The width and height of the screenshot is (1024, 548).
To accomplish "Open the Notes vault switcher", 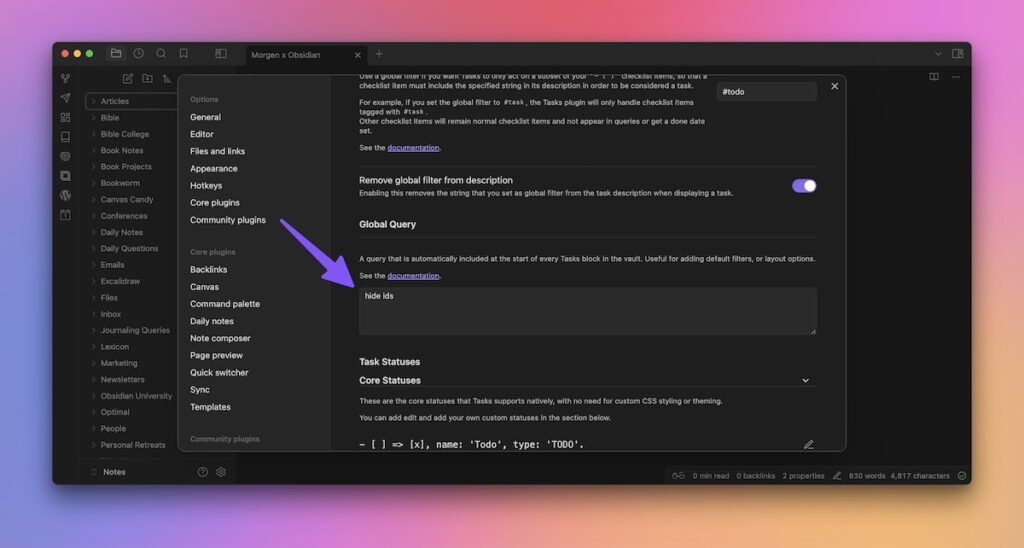I will pyautogui.click(x=108, y=472).
